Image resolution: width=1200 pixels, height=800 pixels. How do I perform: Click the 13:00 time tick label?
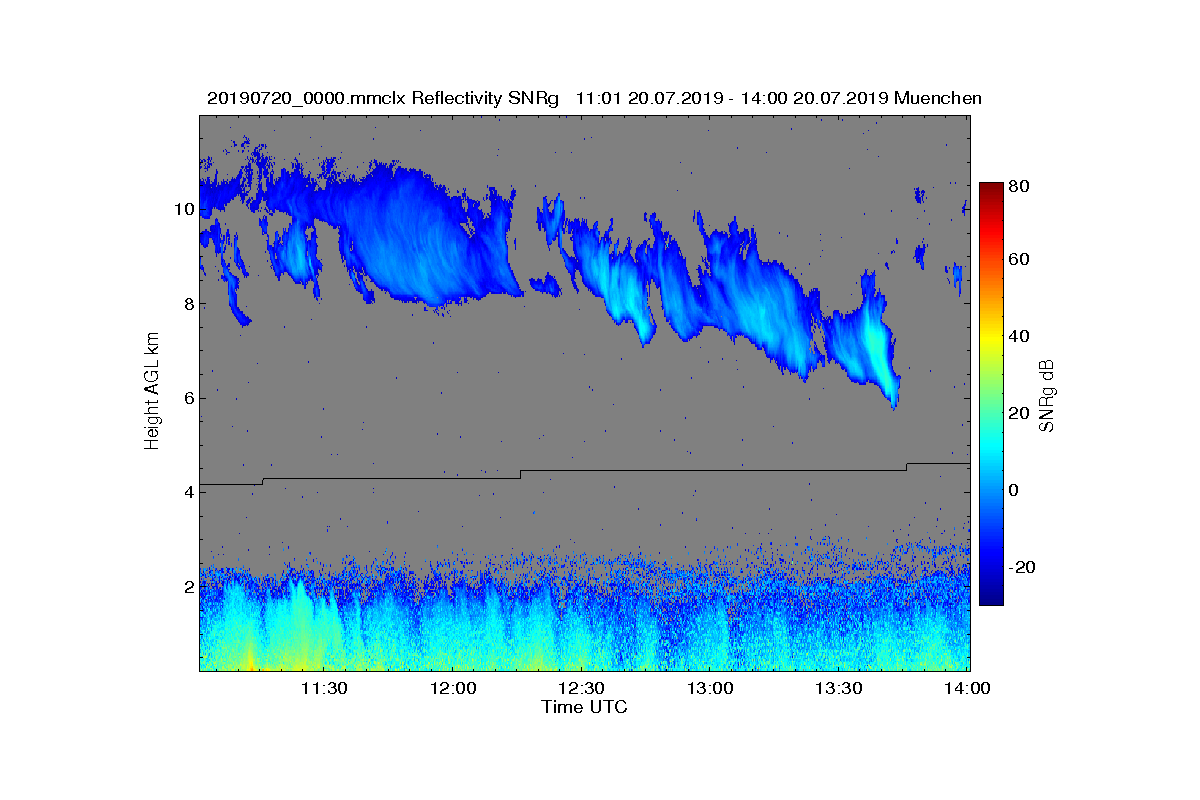[x=711, y=688]
